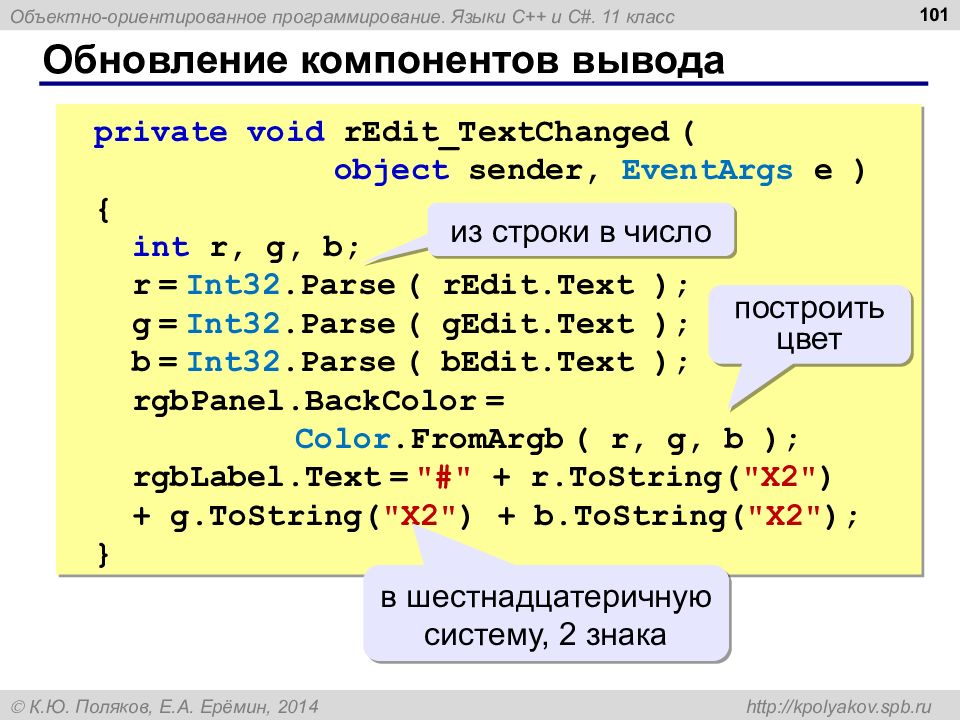
Task: Click the code text 'rgbPanel.BackColor ='
Action: [318, 402]
